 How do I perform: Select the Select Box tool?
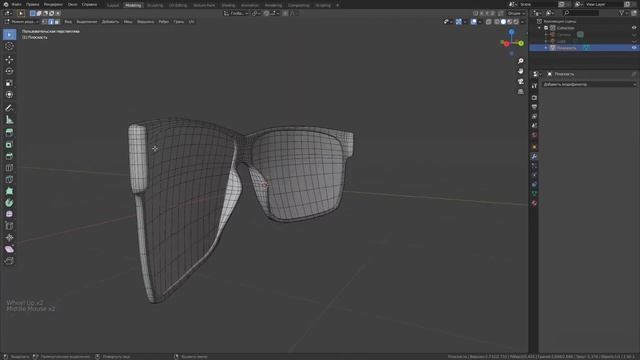pos(9,35)
